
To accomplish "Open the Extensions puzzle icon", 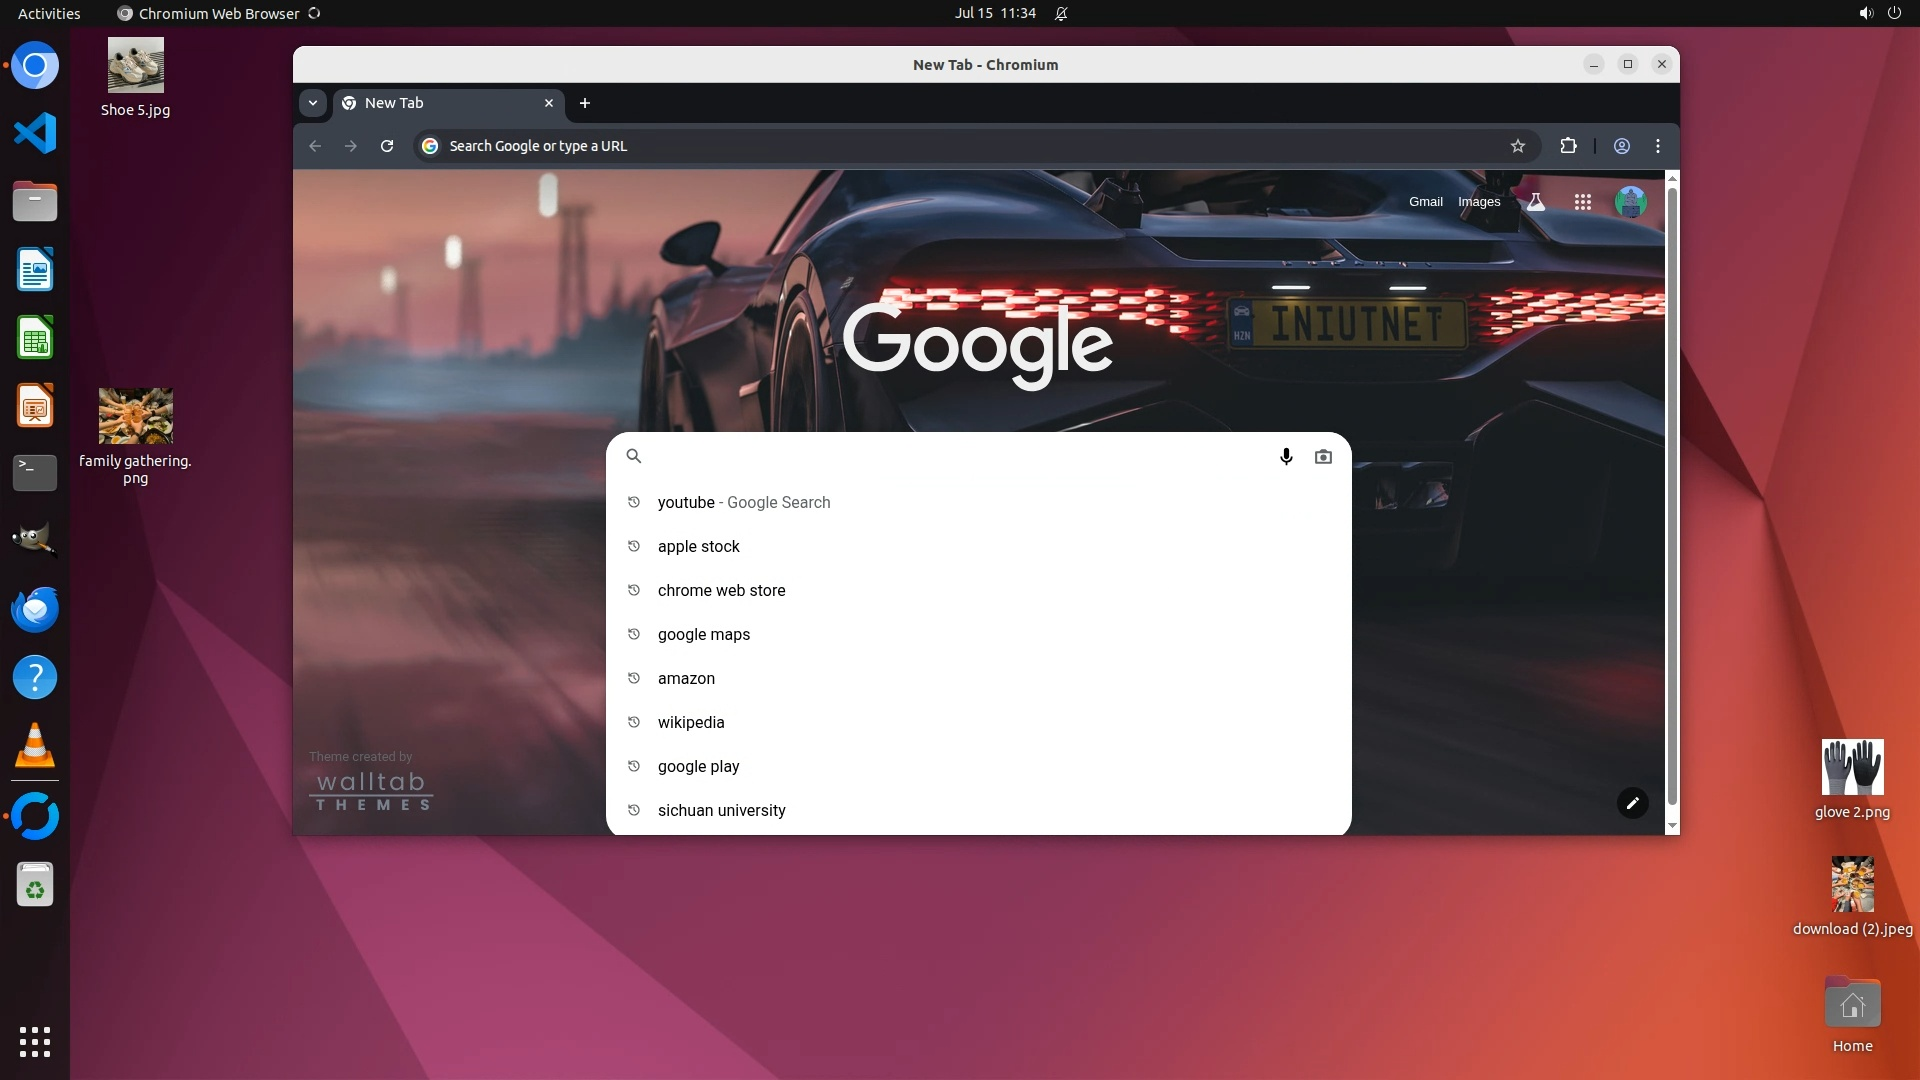I will point(1568,146).
